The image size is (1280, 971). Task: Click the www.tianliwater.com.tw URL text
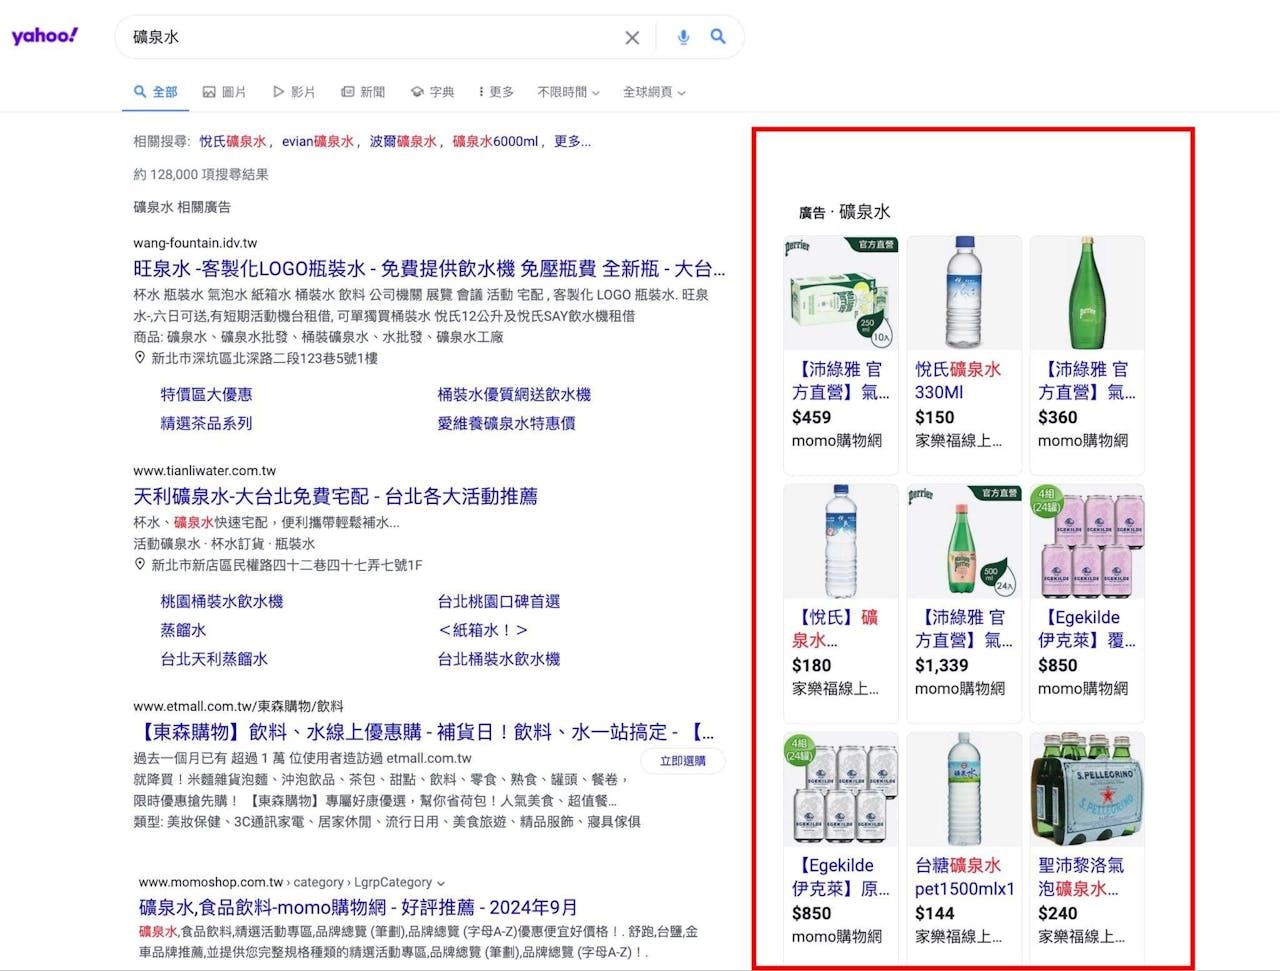coord(205,471)
